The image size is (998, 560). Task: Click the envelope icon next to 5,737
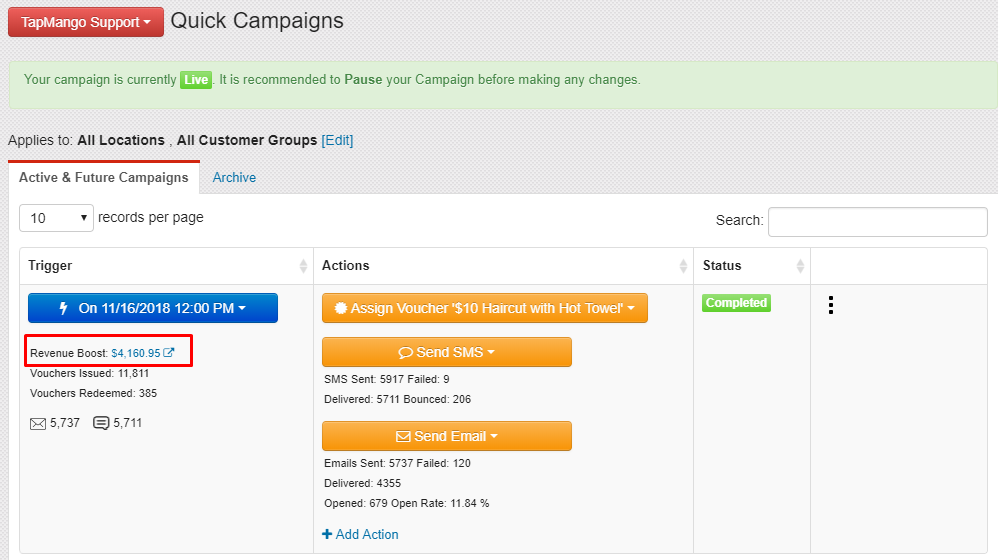(38, 424)
